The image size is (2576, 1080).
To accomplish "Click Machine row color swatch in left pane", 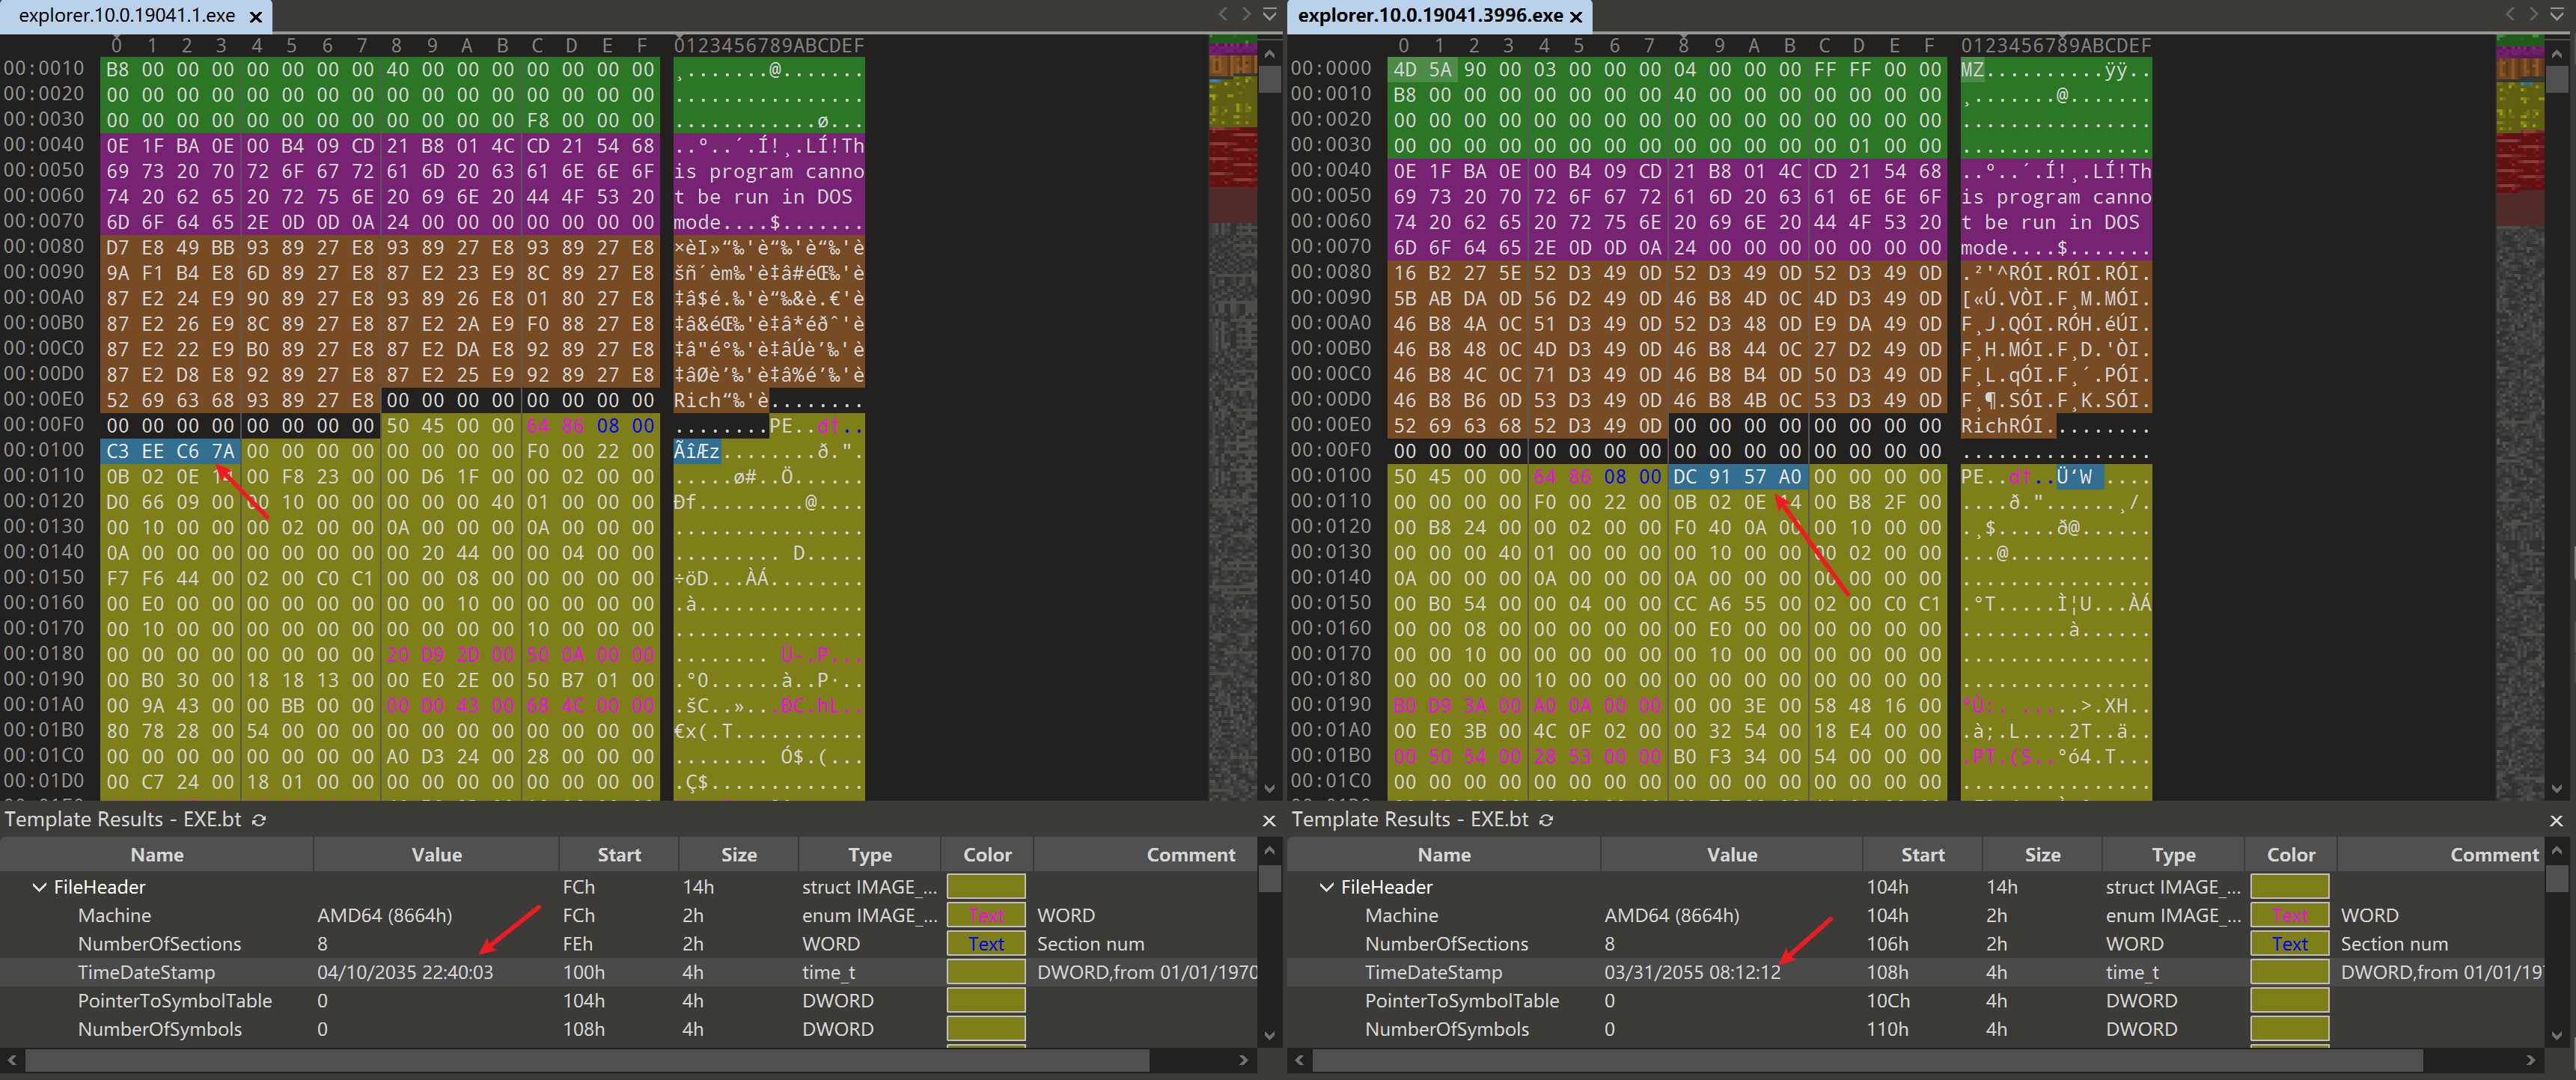I will point(986,915).
